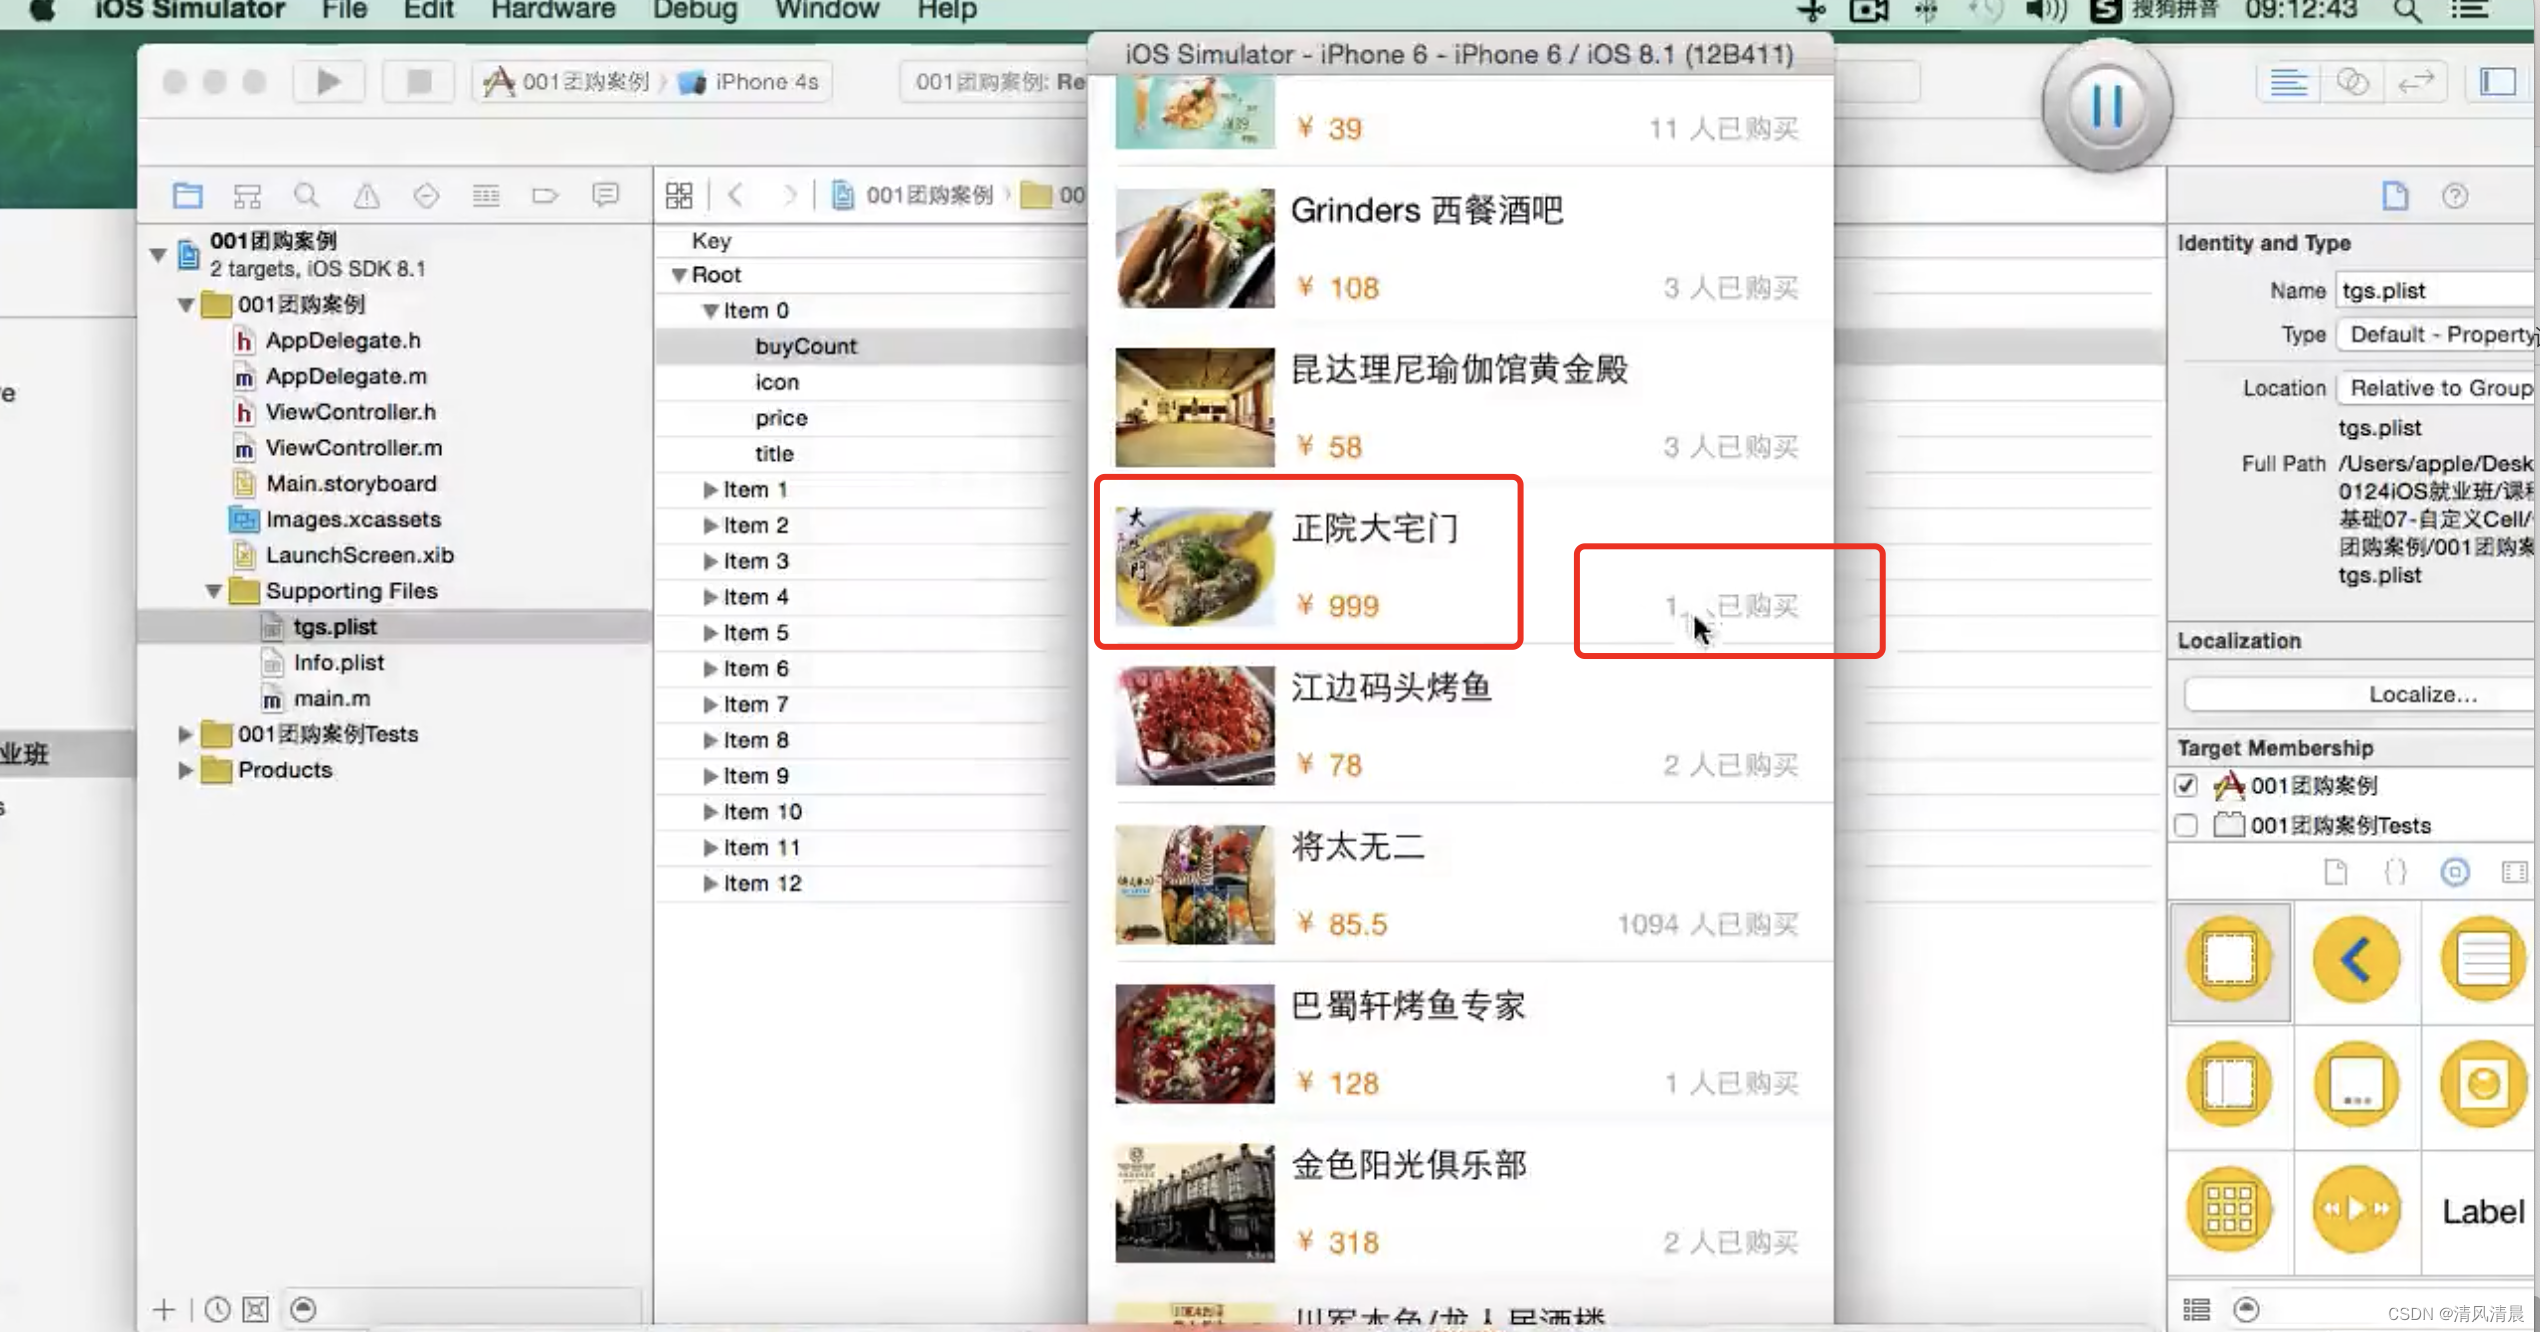2540x1332 pixels.
Task: Show the Assistant editor with overlapping circles icon
Action: (x=2352, y=82)
